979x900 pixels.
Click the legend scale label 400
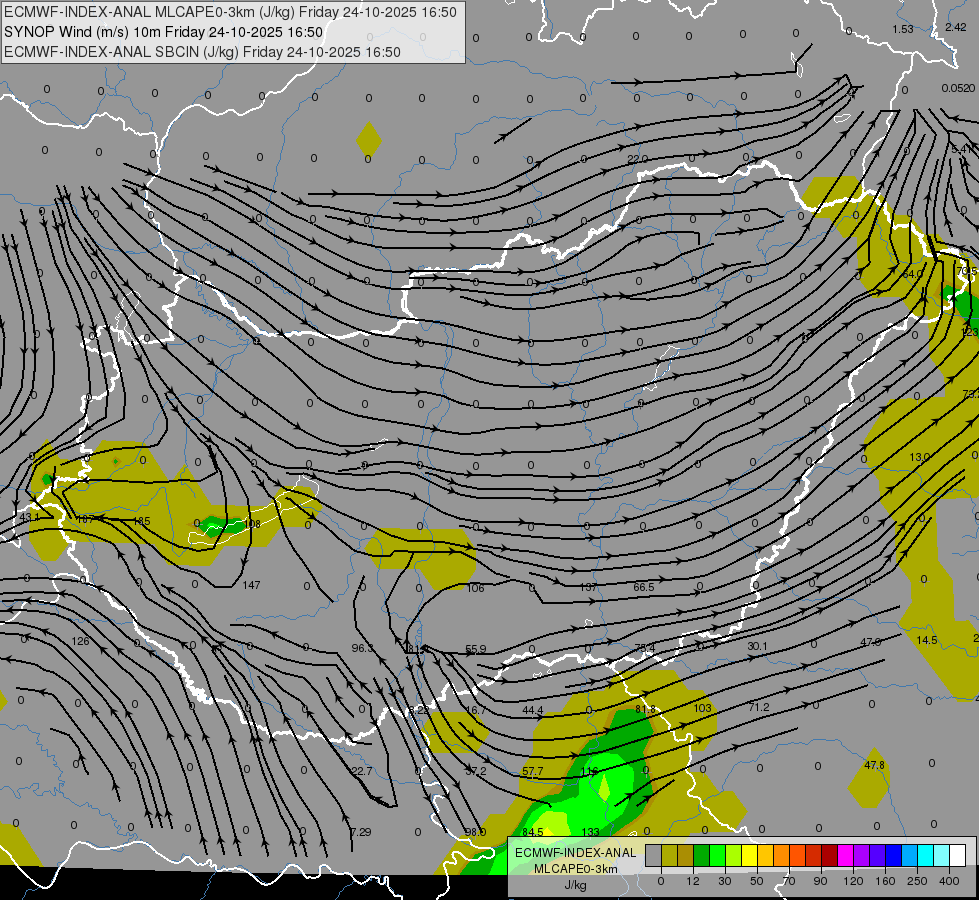(949, 881)
